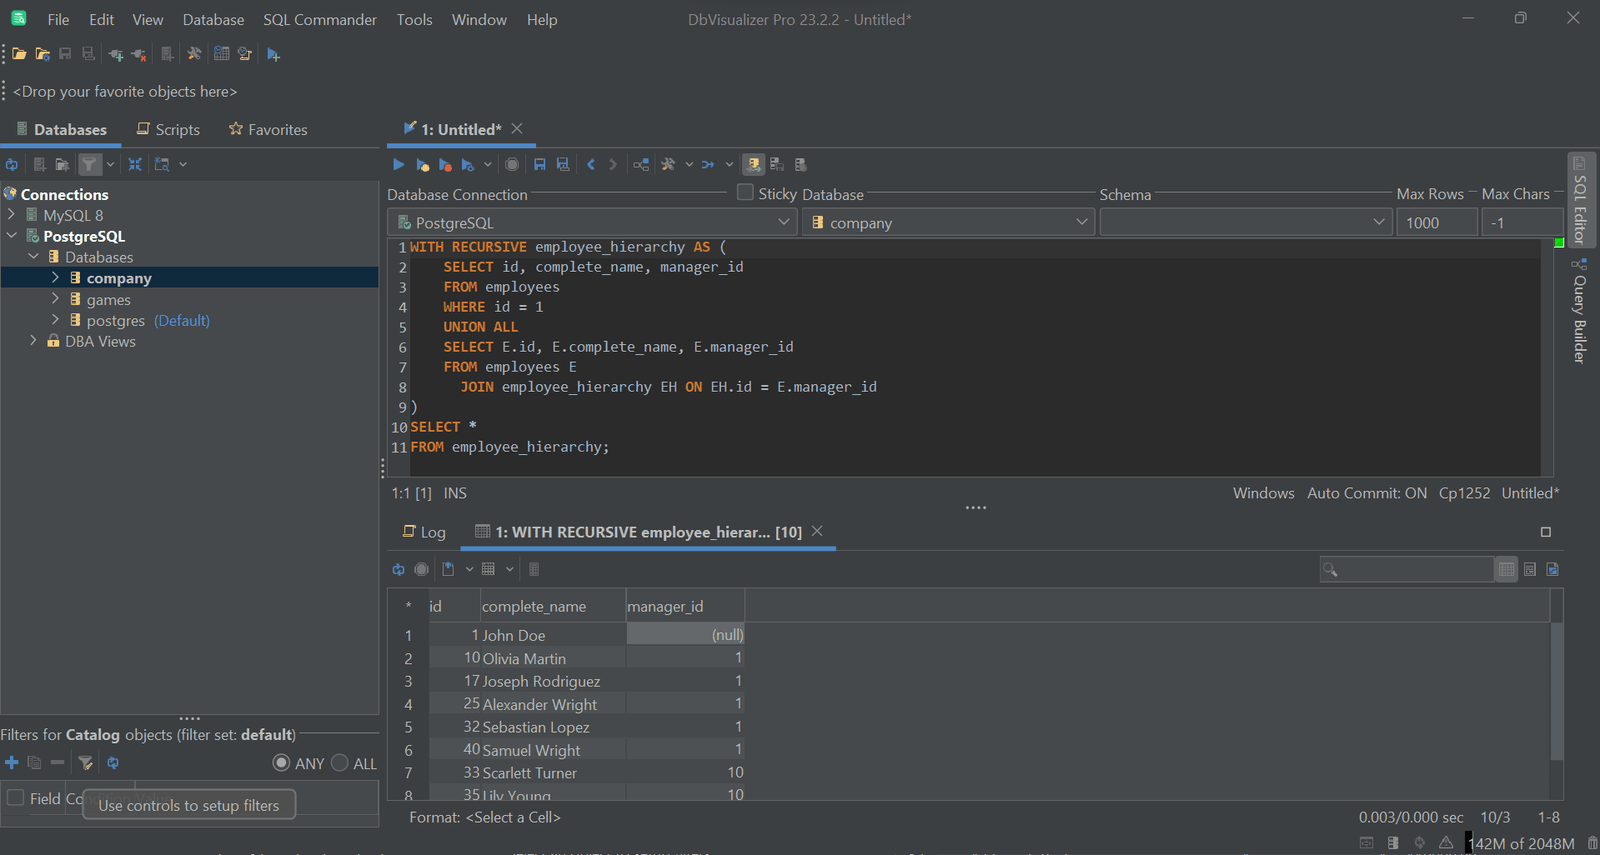The image size is (1600, 855).
Task: Open the SQL Commander menu
Action: [x=319, y=20]
